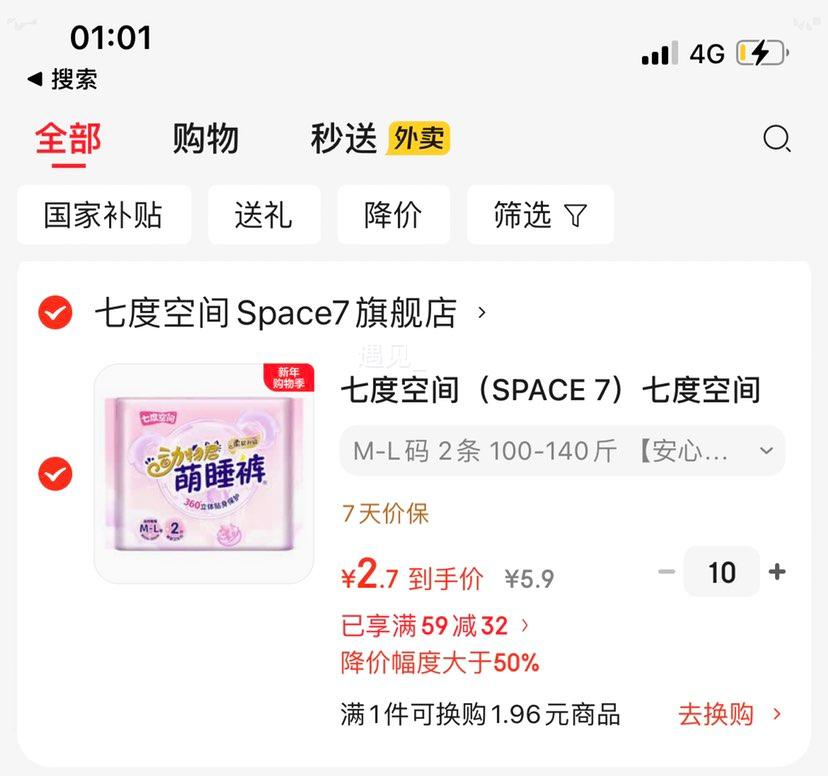Expand the 已享满59减32 discount details
The height and width of the screenshot is (776, 828).
434,626
